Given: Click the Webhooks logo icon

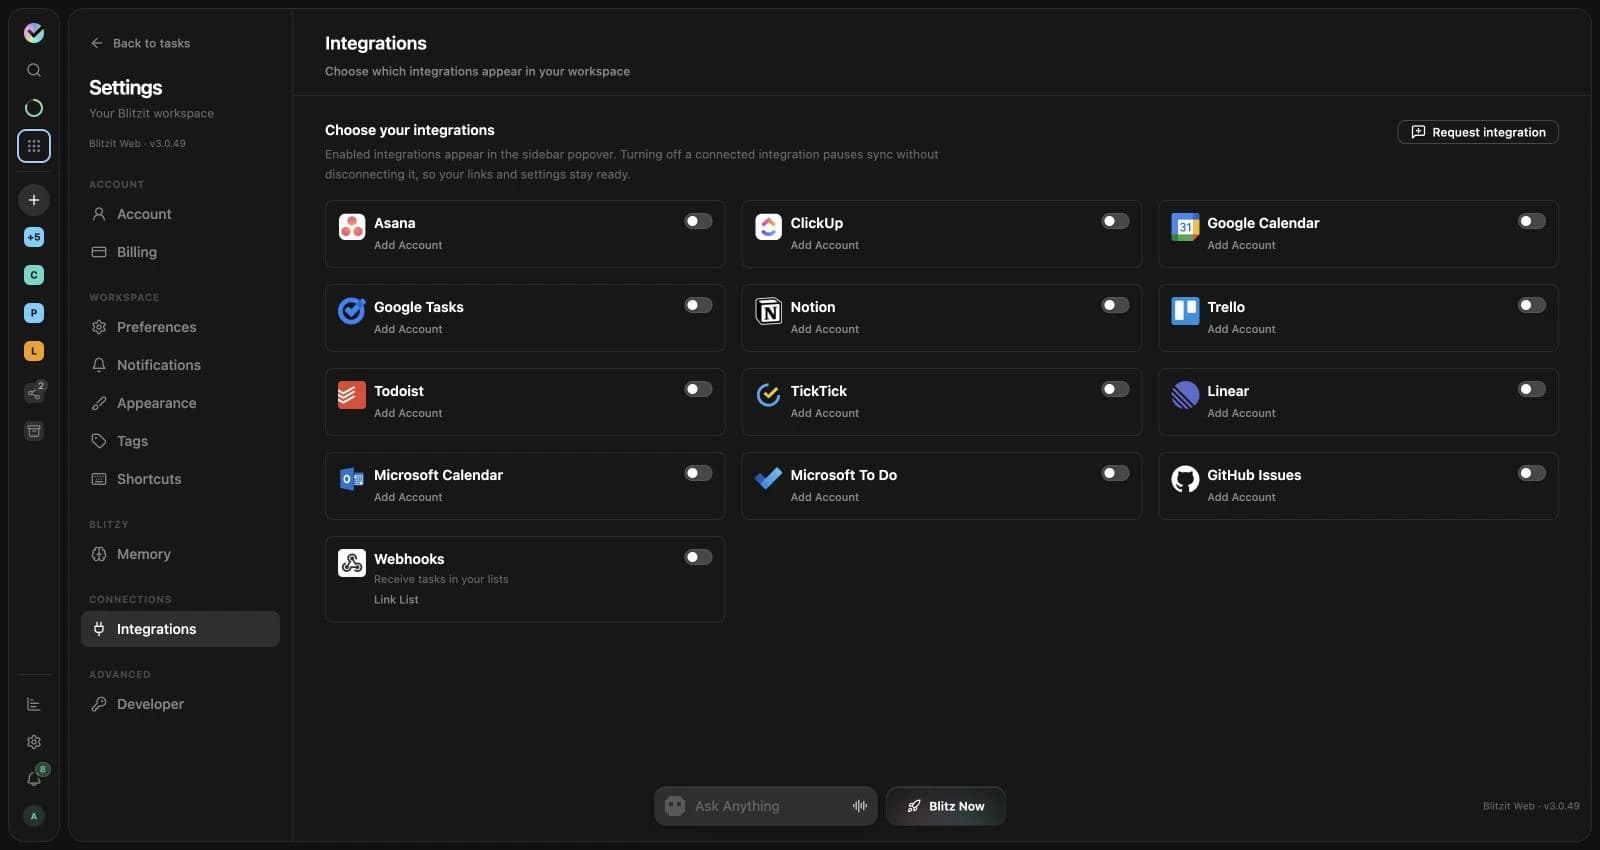Looking at the screenshot, I should click(352, 563).
